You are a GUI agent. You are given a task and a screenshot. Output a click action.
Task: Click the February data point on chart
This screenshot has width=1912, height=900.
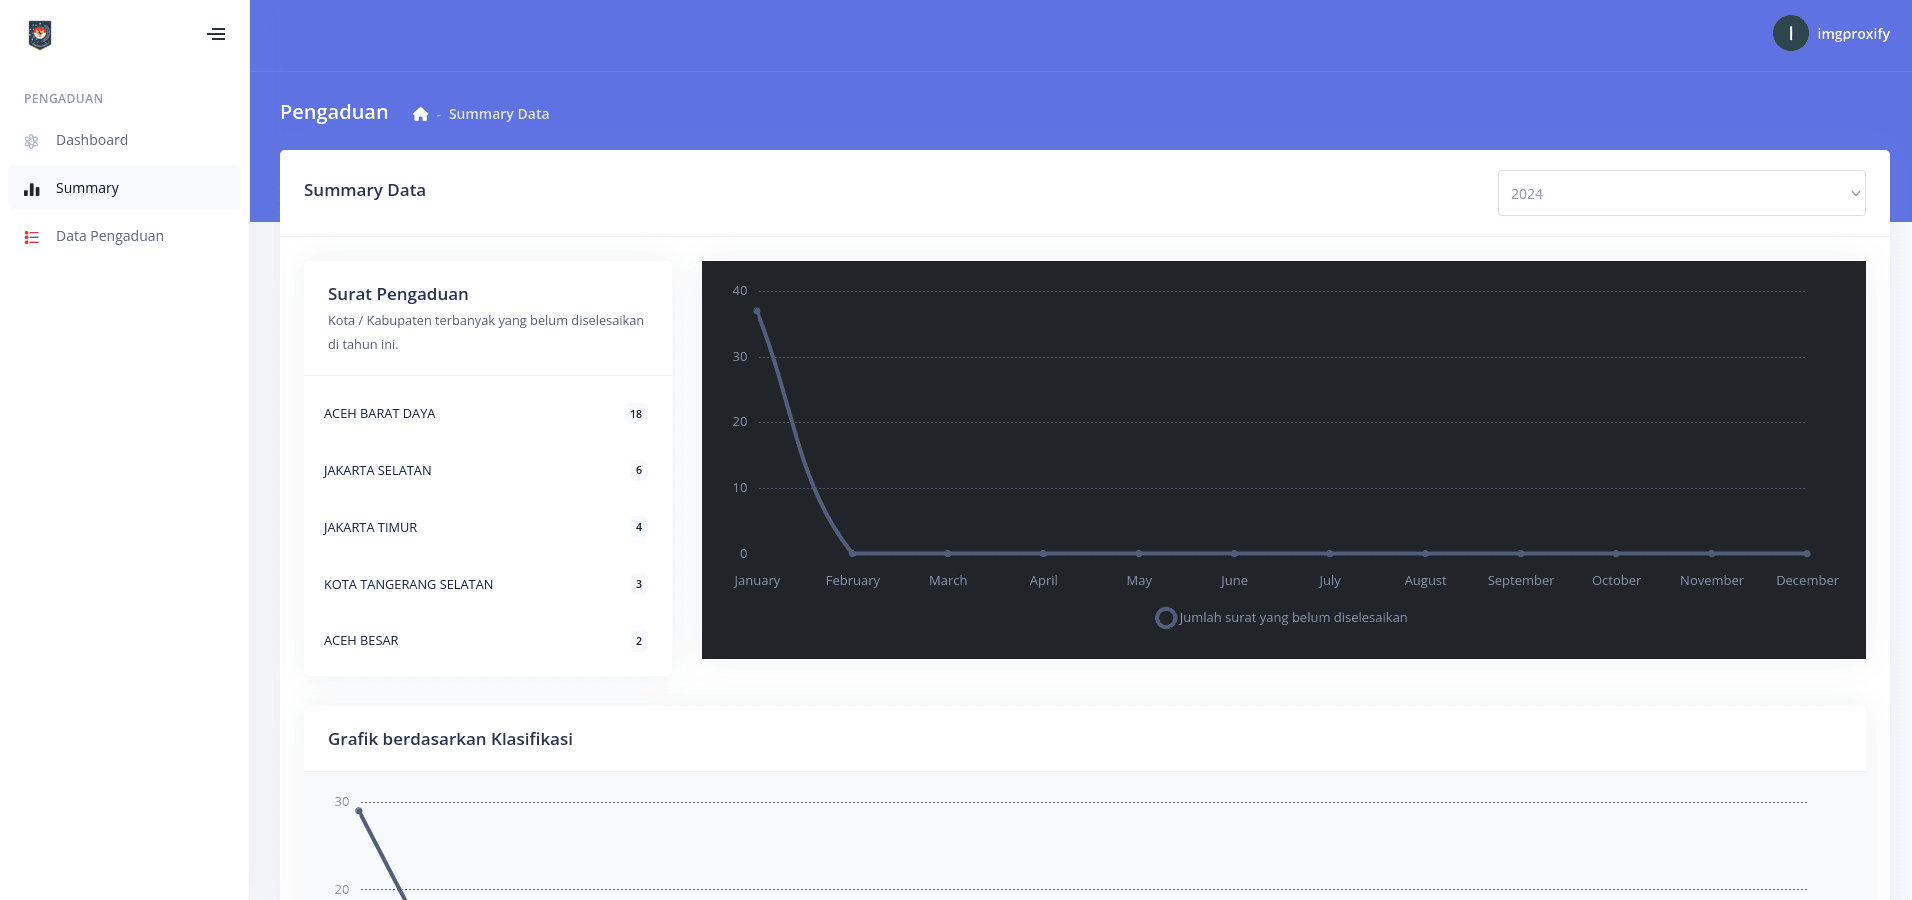[852, 553]
